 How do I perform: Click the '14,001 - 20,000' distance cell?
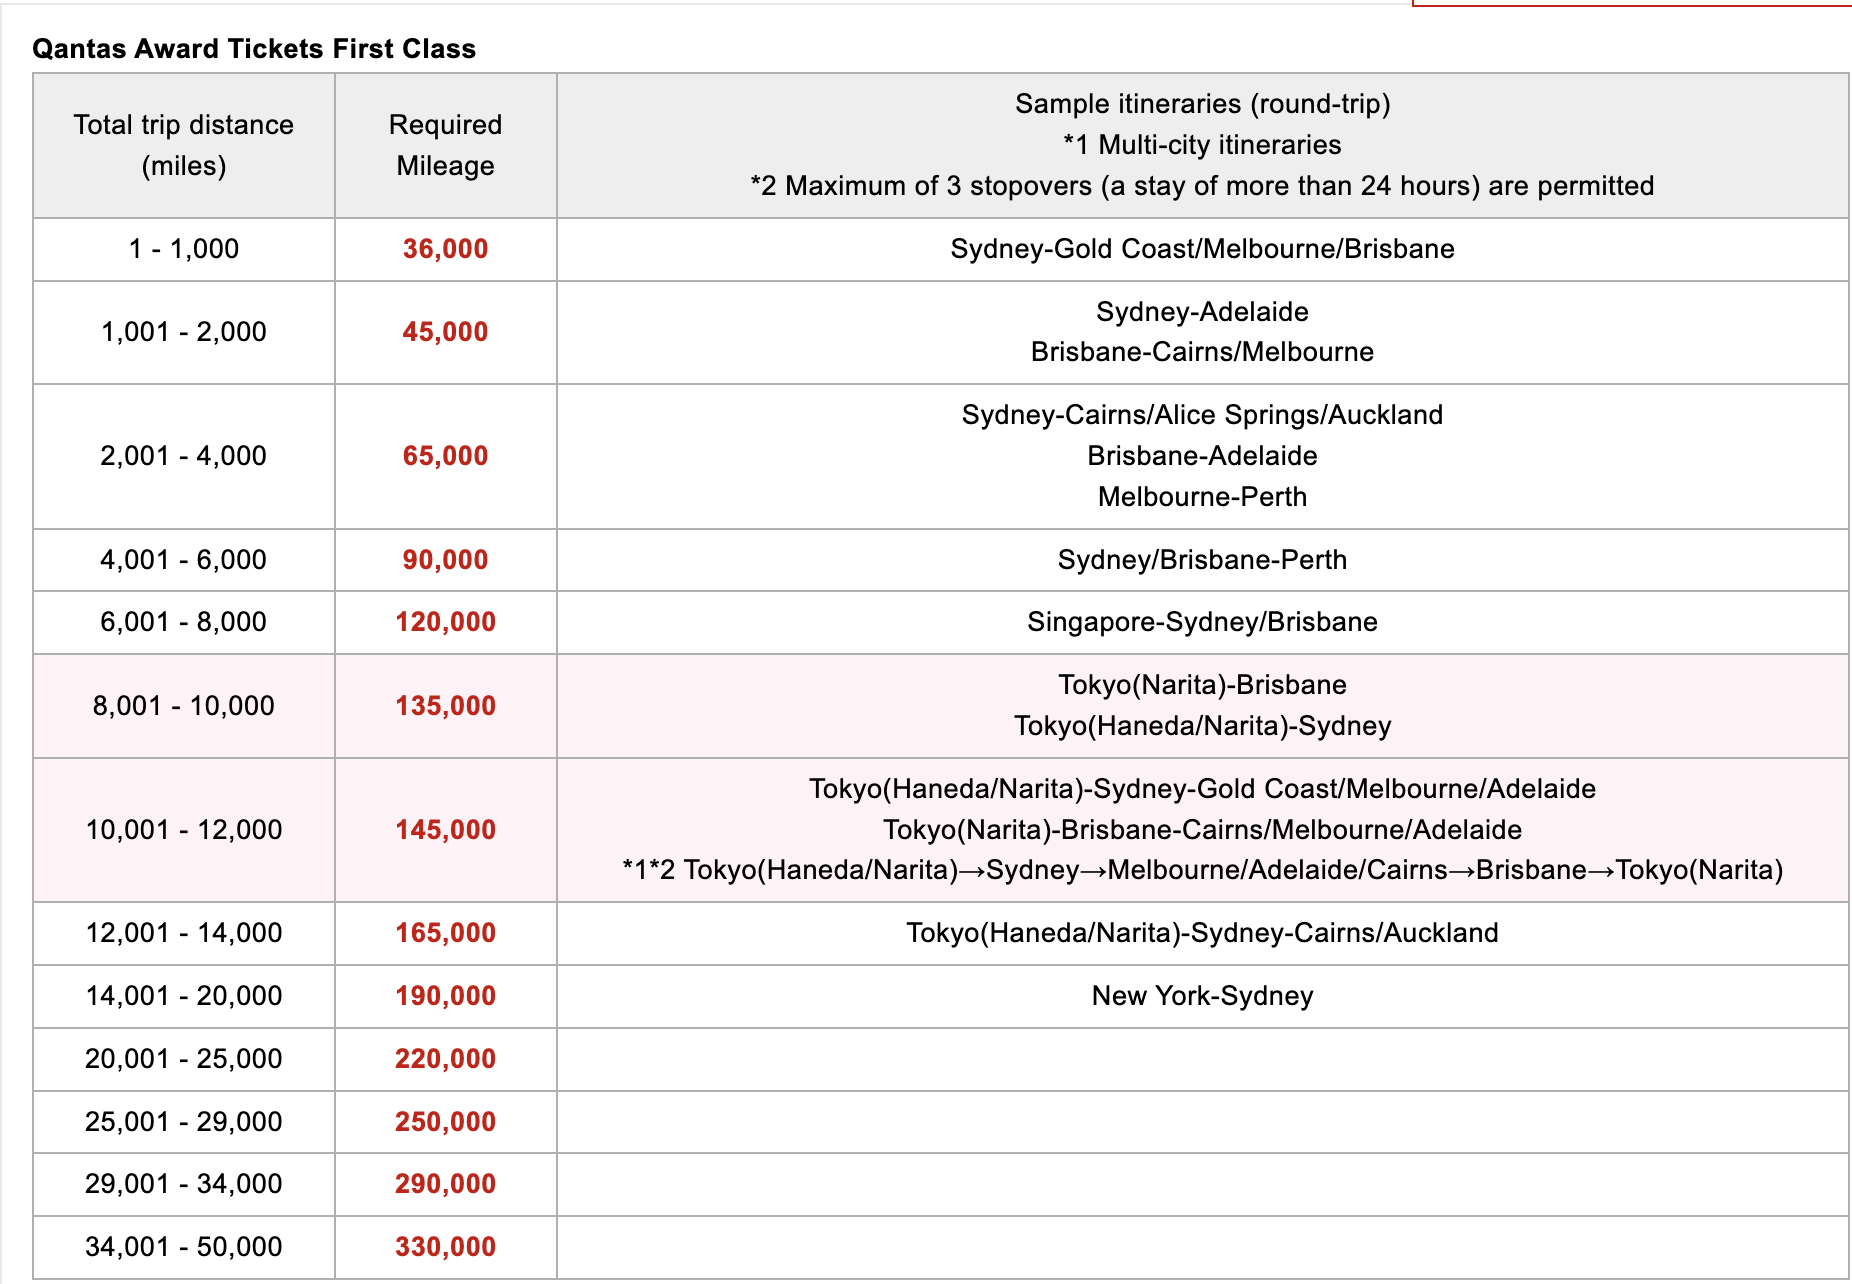184,996
